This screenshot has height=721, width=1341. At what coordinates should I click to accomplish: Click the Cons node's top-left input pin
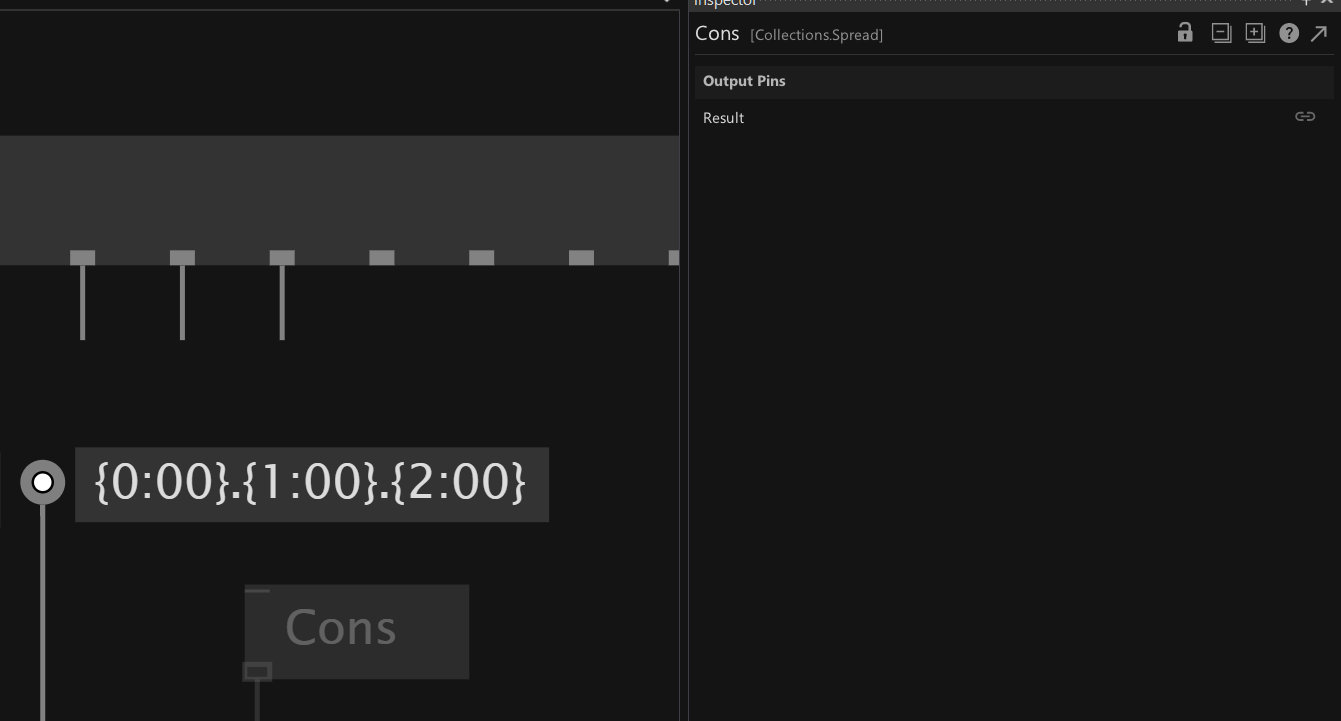click(258, 591)
